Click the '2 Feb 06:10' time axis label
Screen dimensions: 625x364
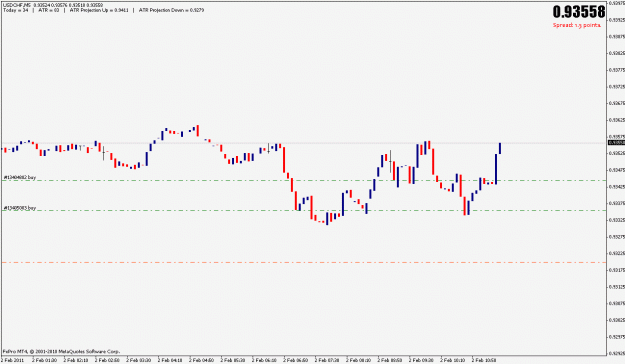point(264,360)
